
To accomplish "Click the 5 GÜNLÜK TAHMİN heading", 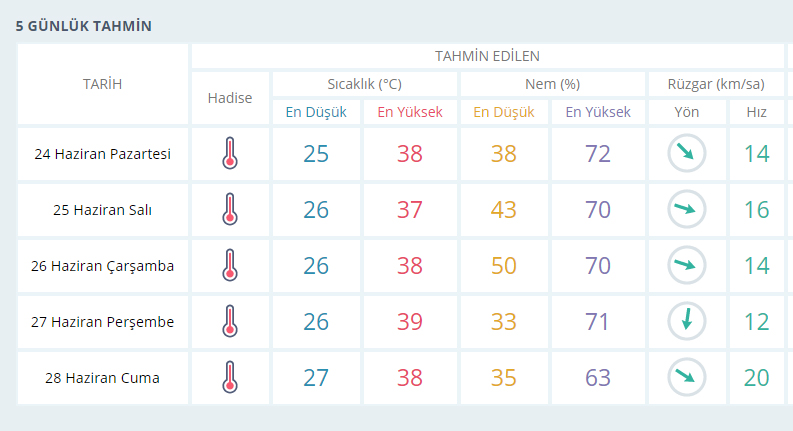I will pos(84,26).
